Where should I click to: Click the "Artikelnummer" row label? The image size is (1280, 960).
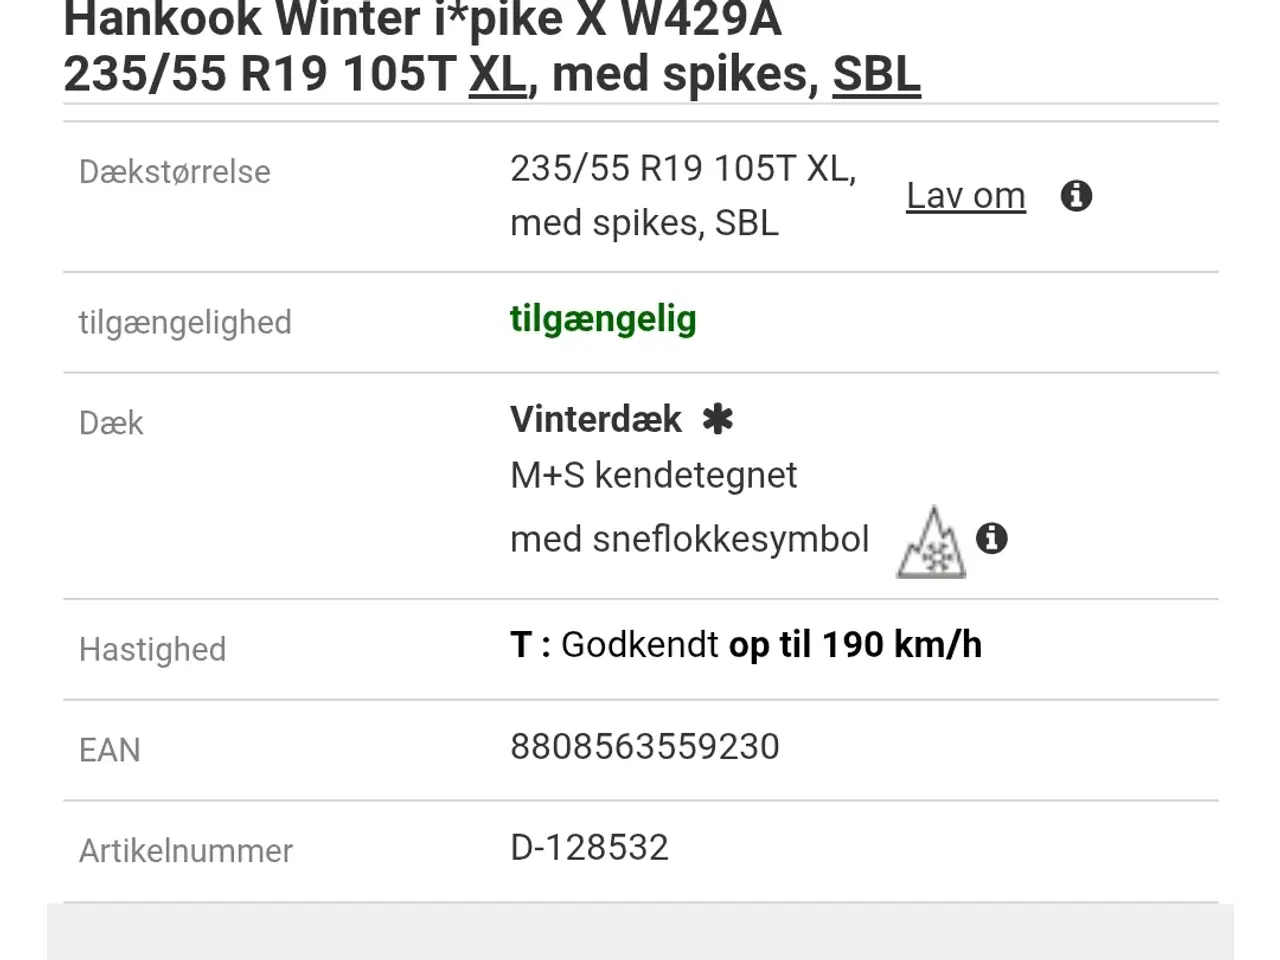click(186, 851)
